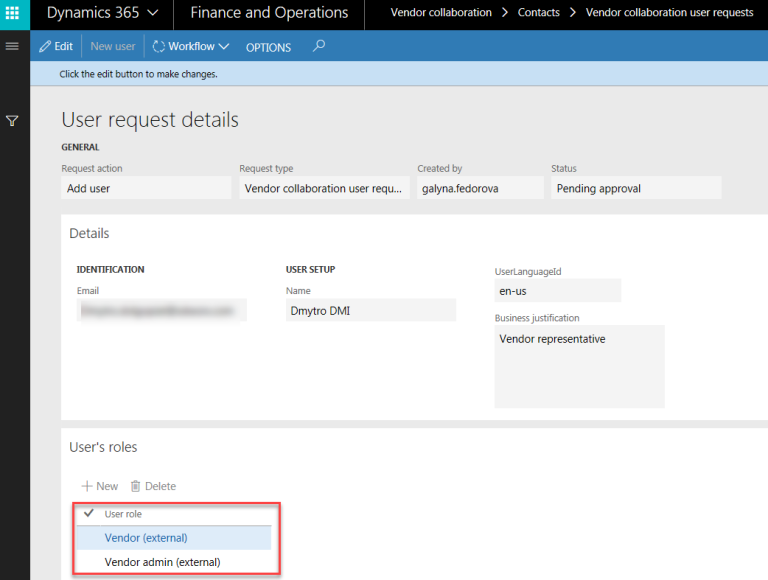Open the OPTIONS tab

[x=268, y=47]
